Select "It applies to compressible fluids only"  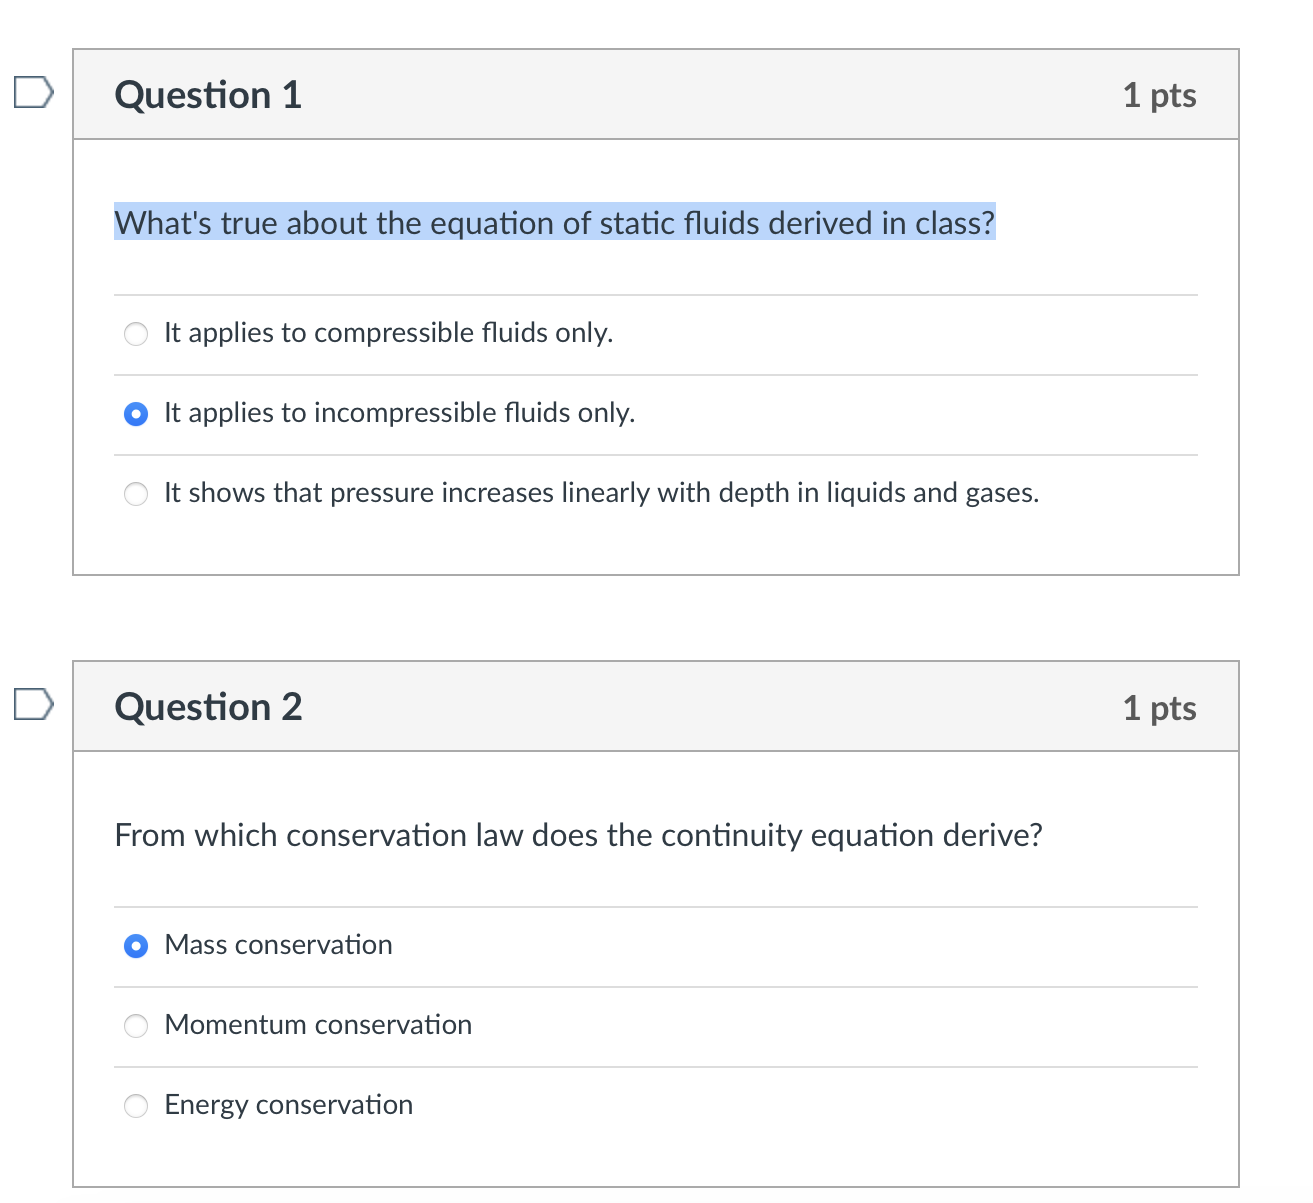(x=136, y=333)
